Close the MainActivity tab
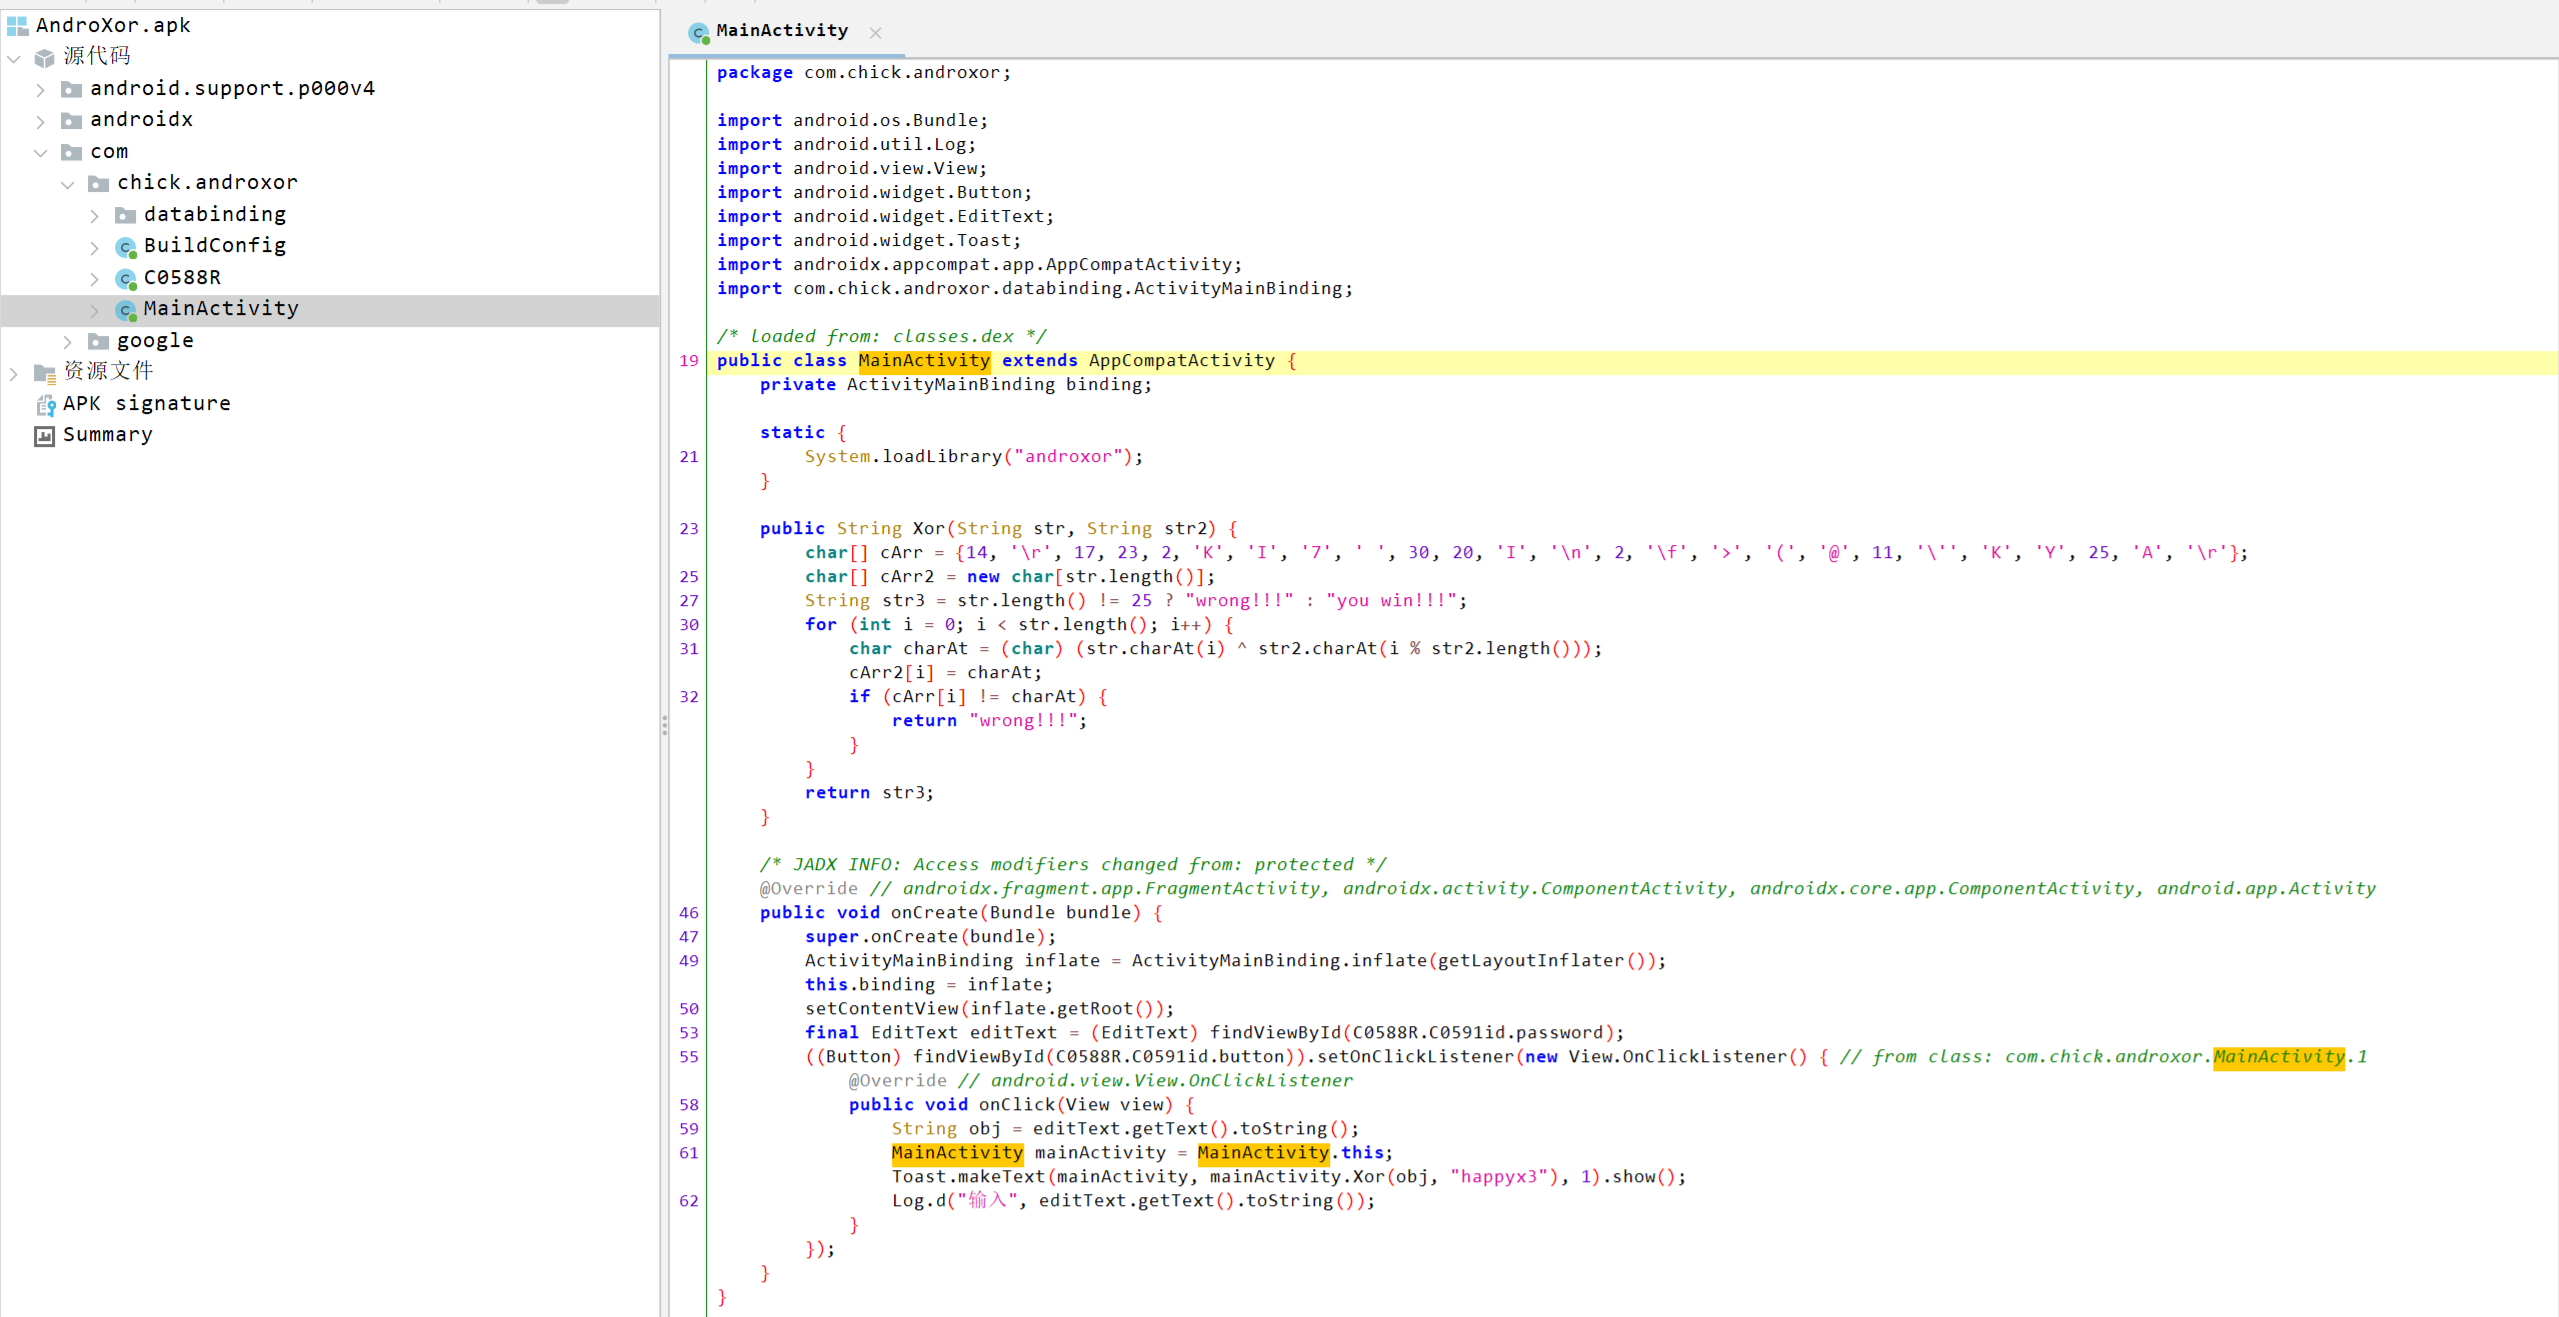 click(875, 33)
